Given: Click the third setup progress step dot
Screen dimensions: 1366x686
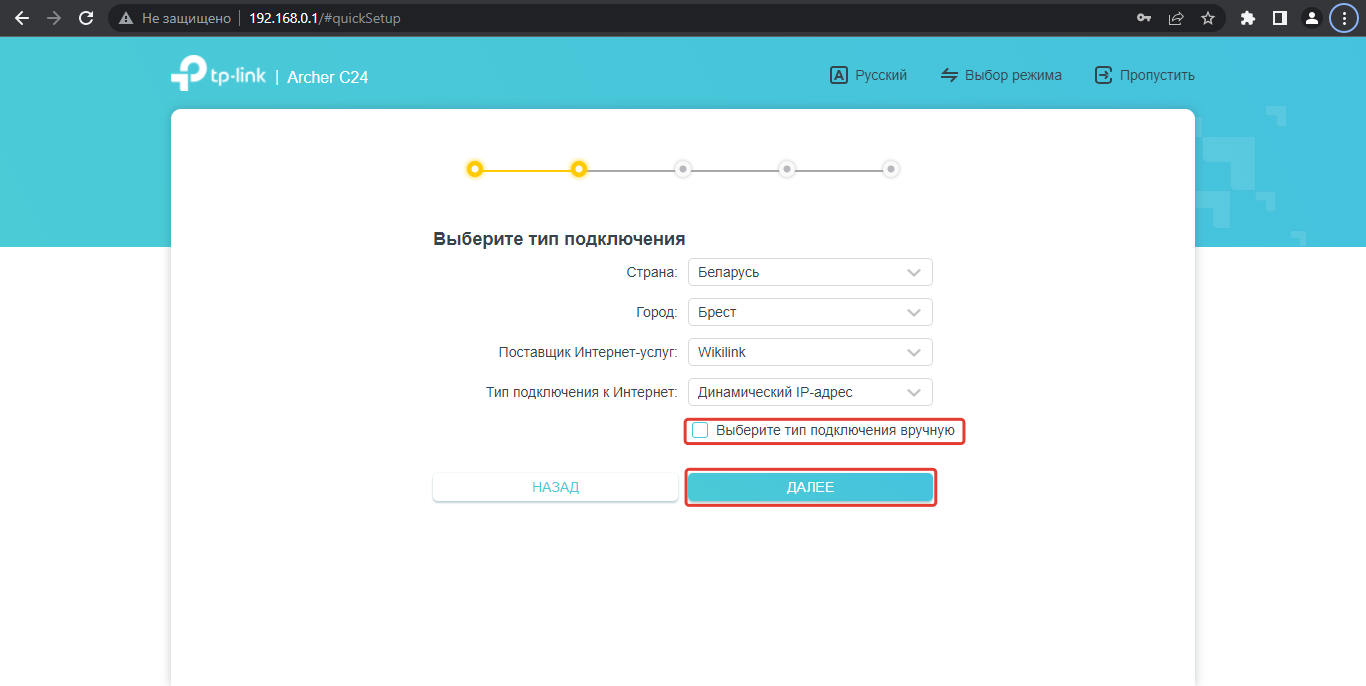Looking at the screenshot, I should pos(683,169).
